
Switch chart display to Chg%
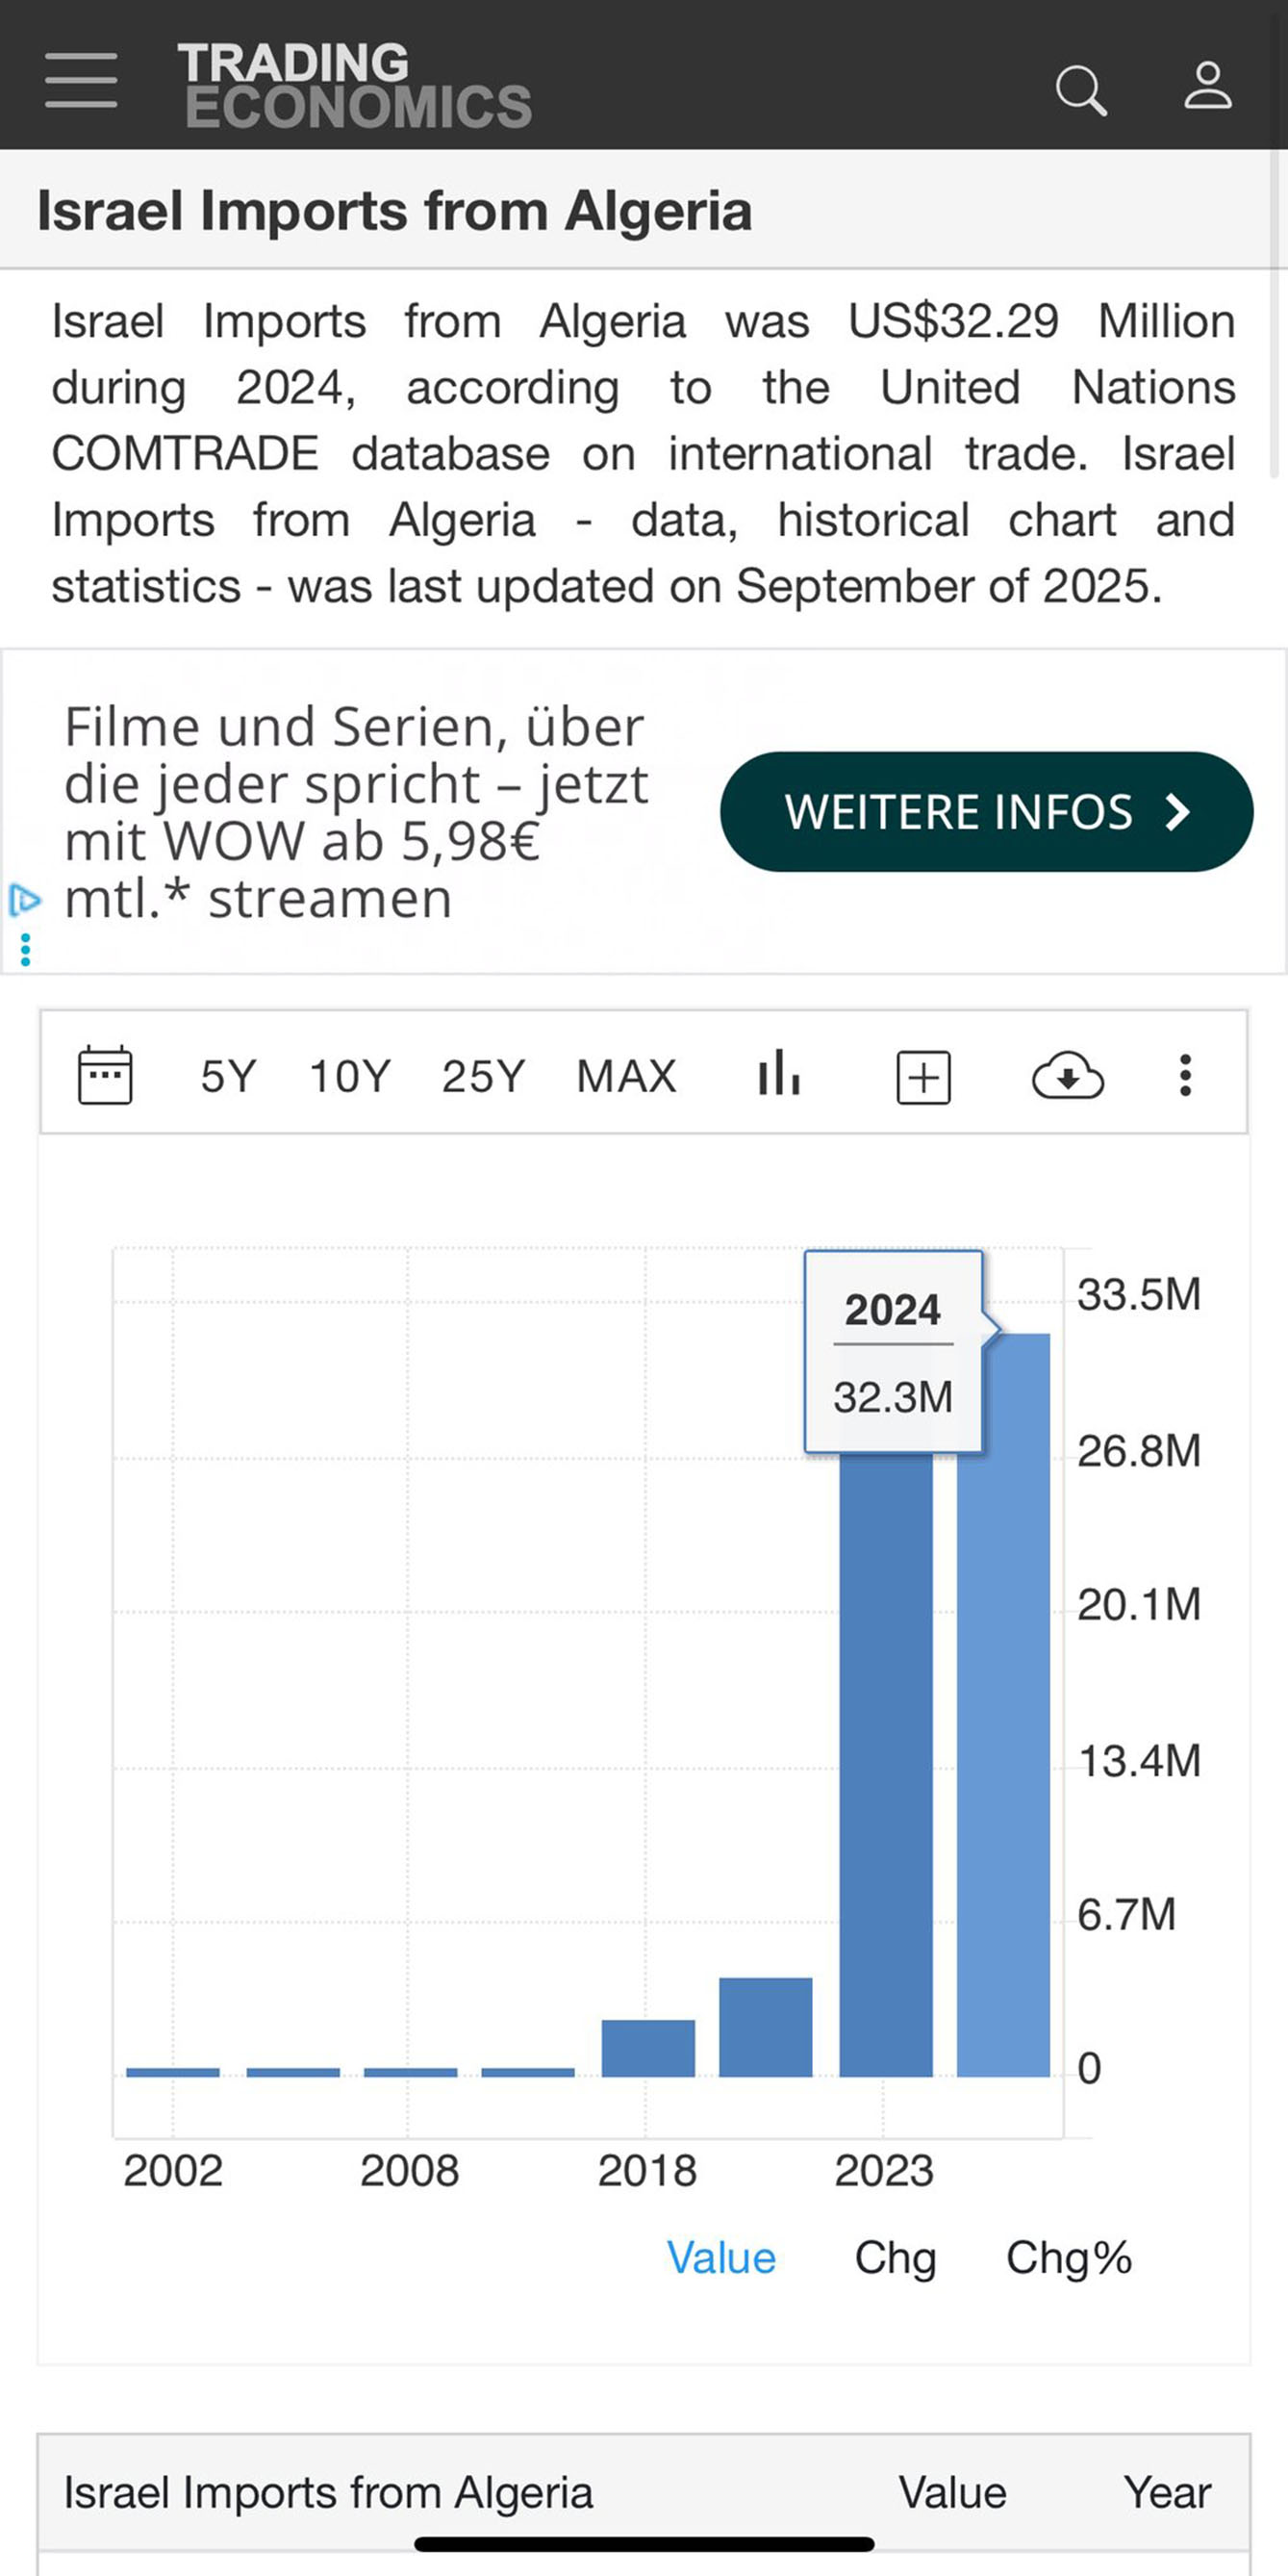pyautogui.click(x=1068, y=2258)
